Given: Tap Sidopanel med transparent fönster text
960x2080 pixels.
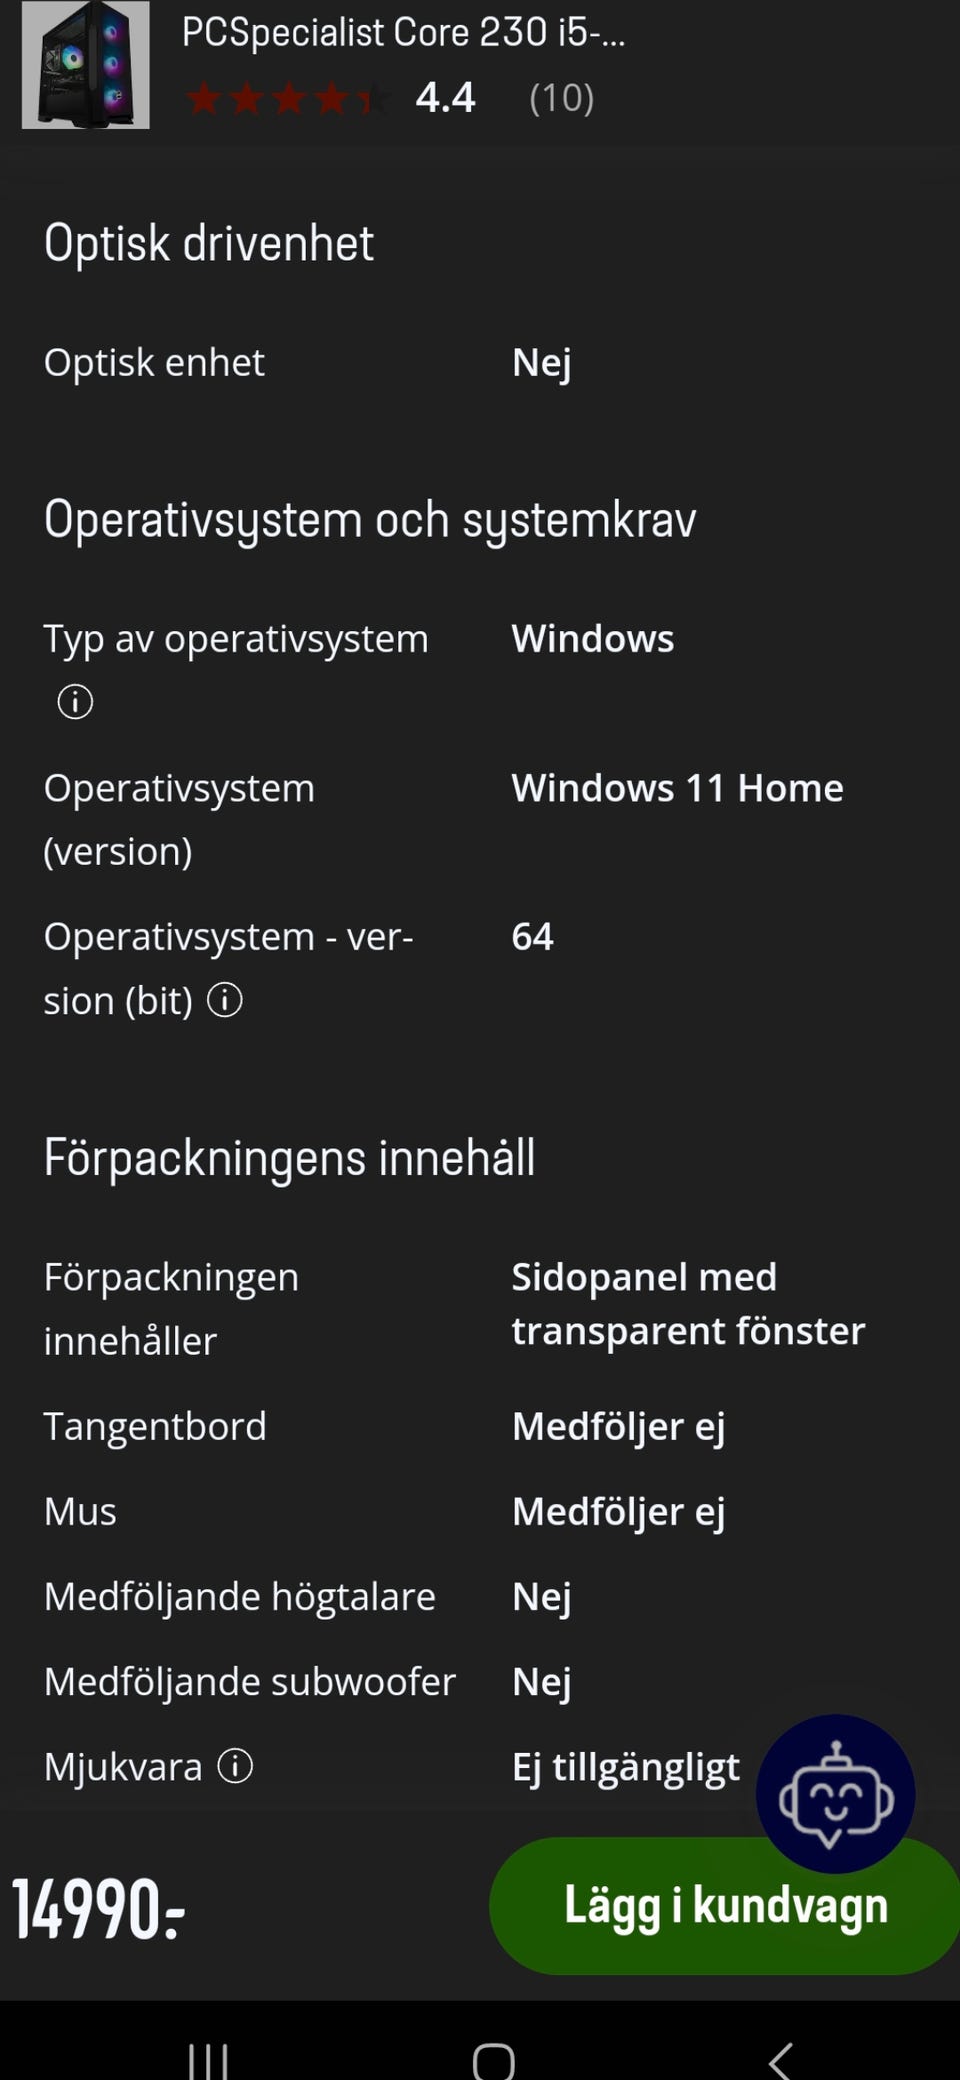Looking at the screenshot, I should (x=688, y=1304).
